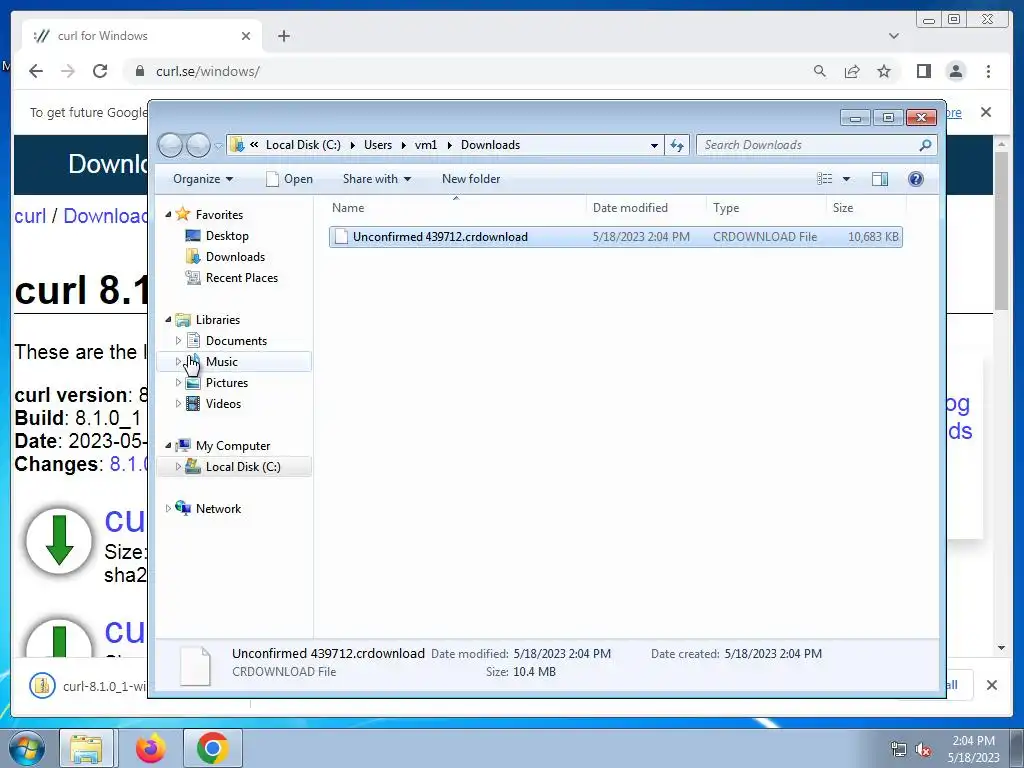Toggle the preview pane
Viewport: 1024px width, 768px height.
pos(880,179)
